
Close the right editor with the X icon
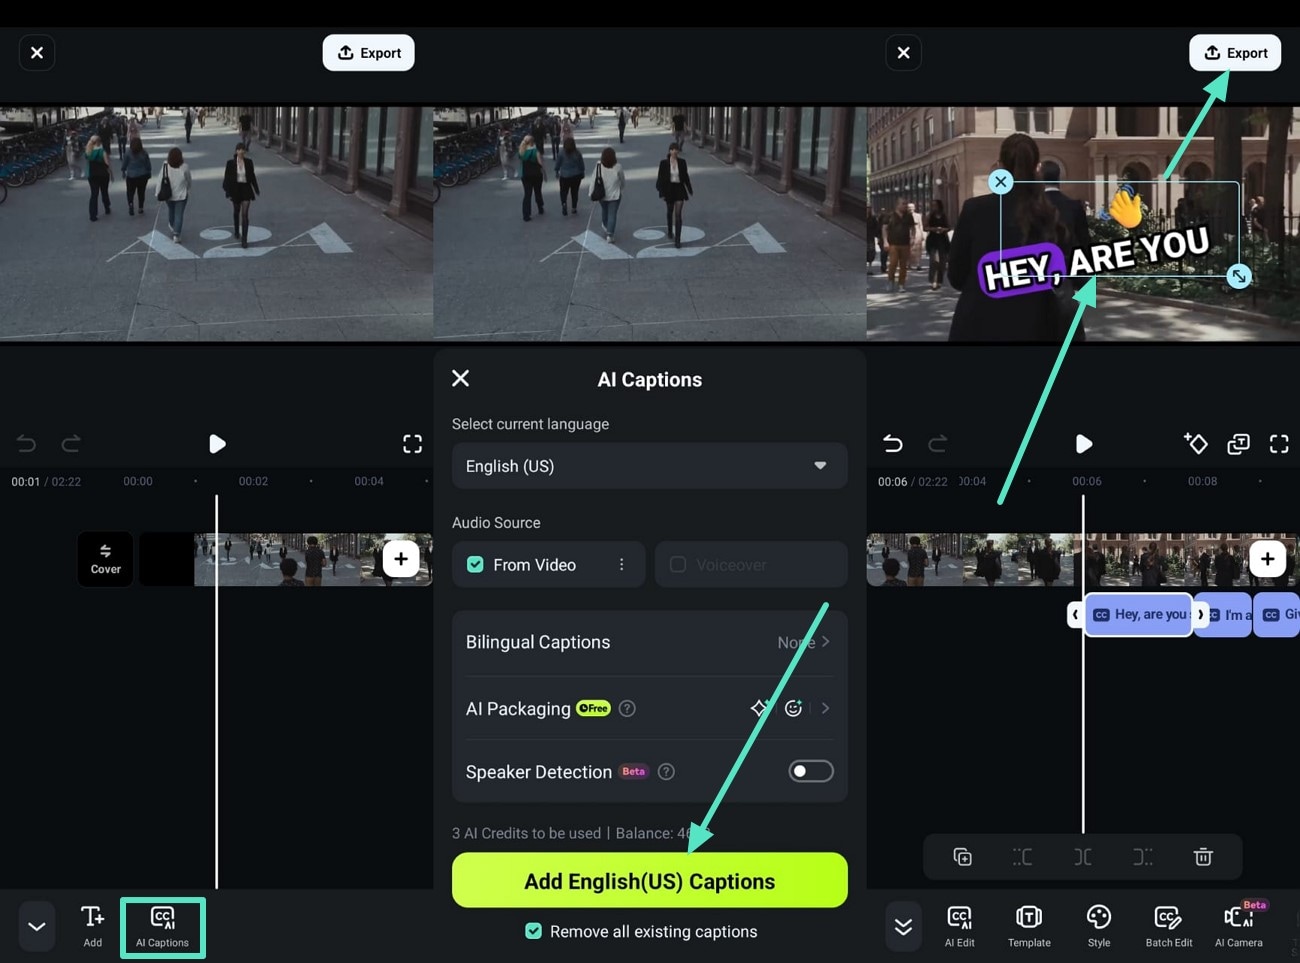click(x=903, y=53)
